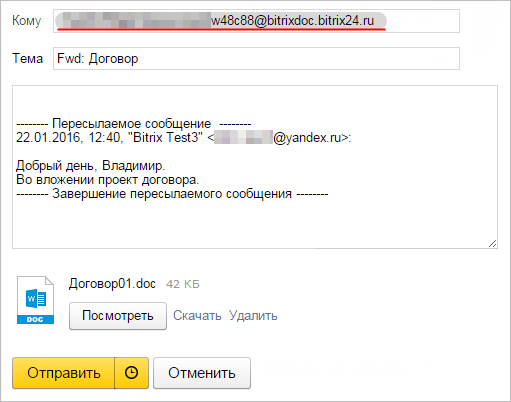Click the recipient address chip in Кому
The width and height of the screenshot is (511, 402).
(x=221, y=21)
